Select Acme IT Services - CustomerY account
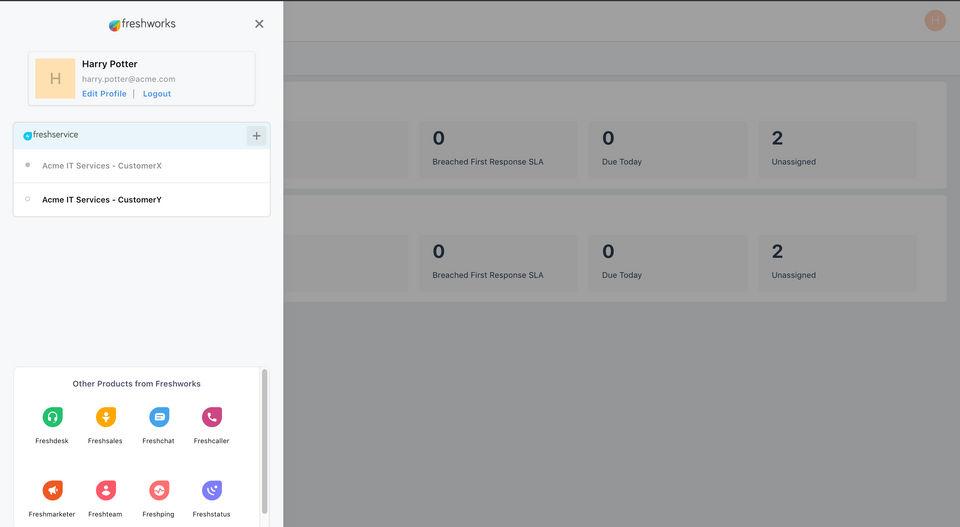This screenshot has width=960, height=527. tap(141, 200)
